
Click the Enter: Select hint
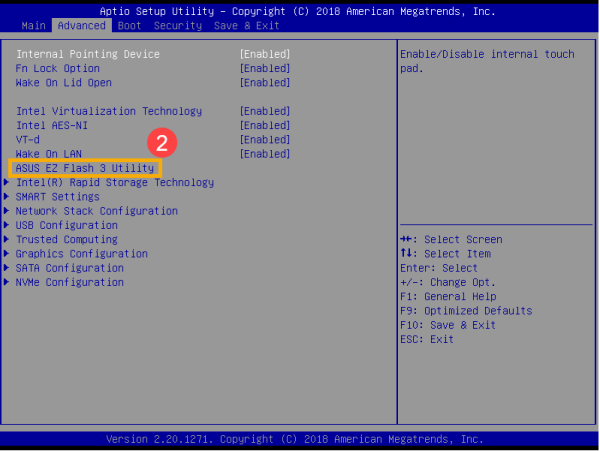439,268
